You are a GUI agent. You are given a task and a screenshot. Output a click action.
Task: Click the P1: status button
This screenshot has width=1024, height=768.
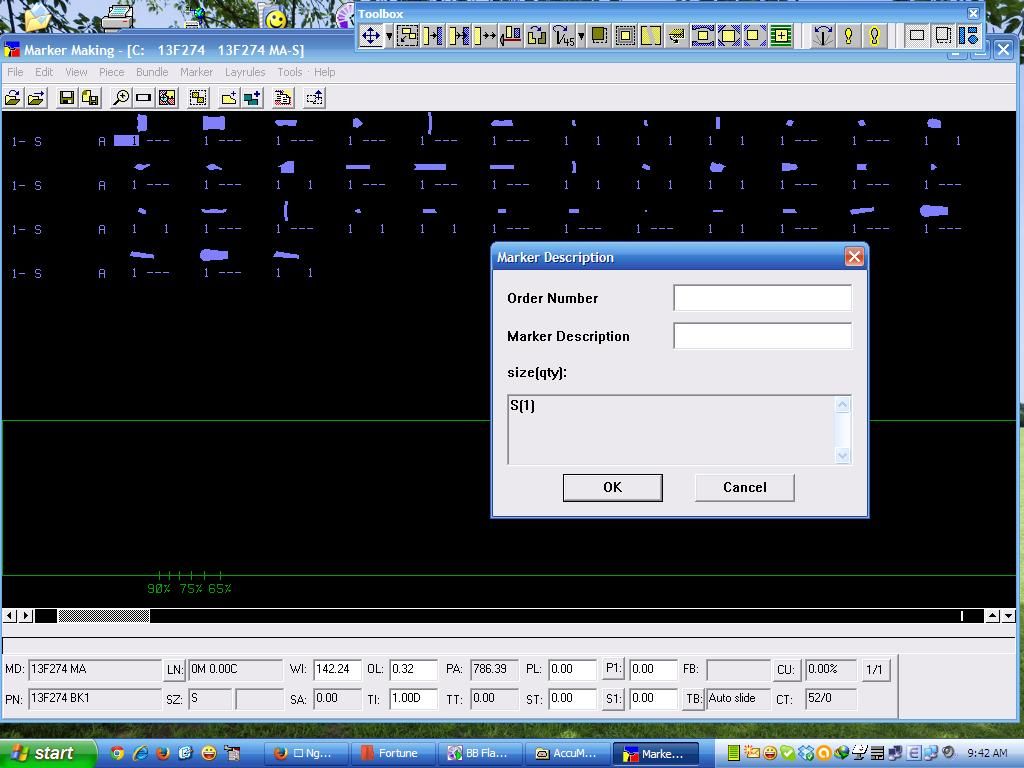pyautogui.click(x=613, y=668)
